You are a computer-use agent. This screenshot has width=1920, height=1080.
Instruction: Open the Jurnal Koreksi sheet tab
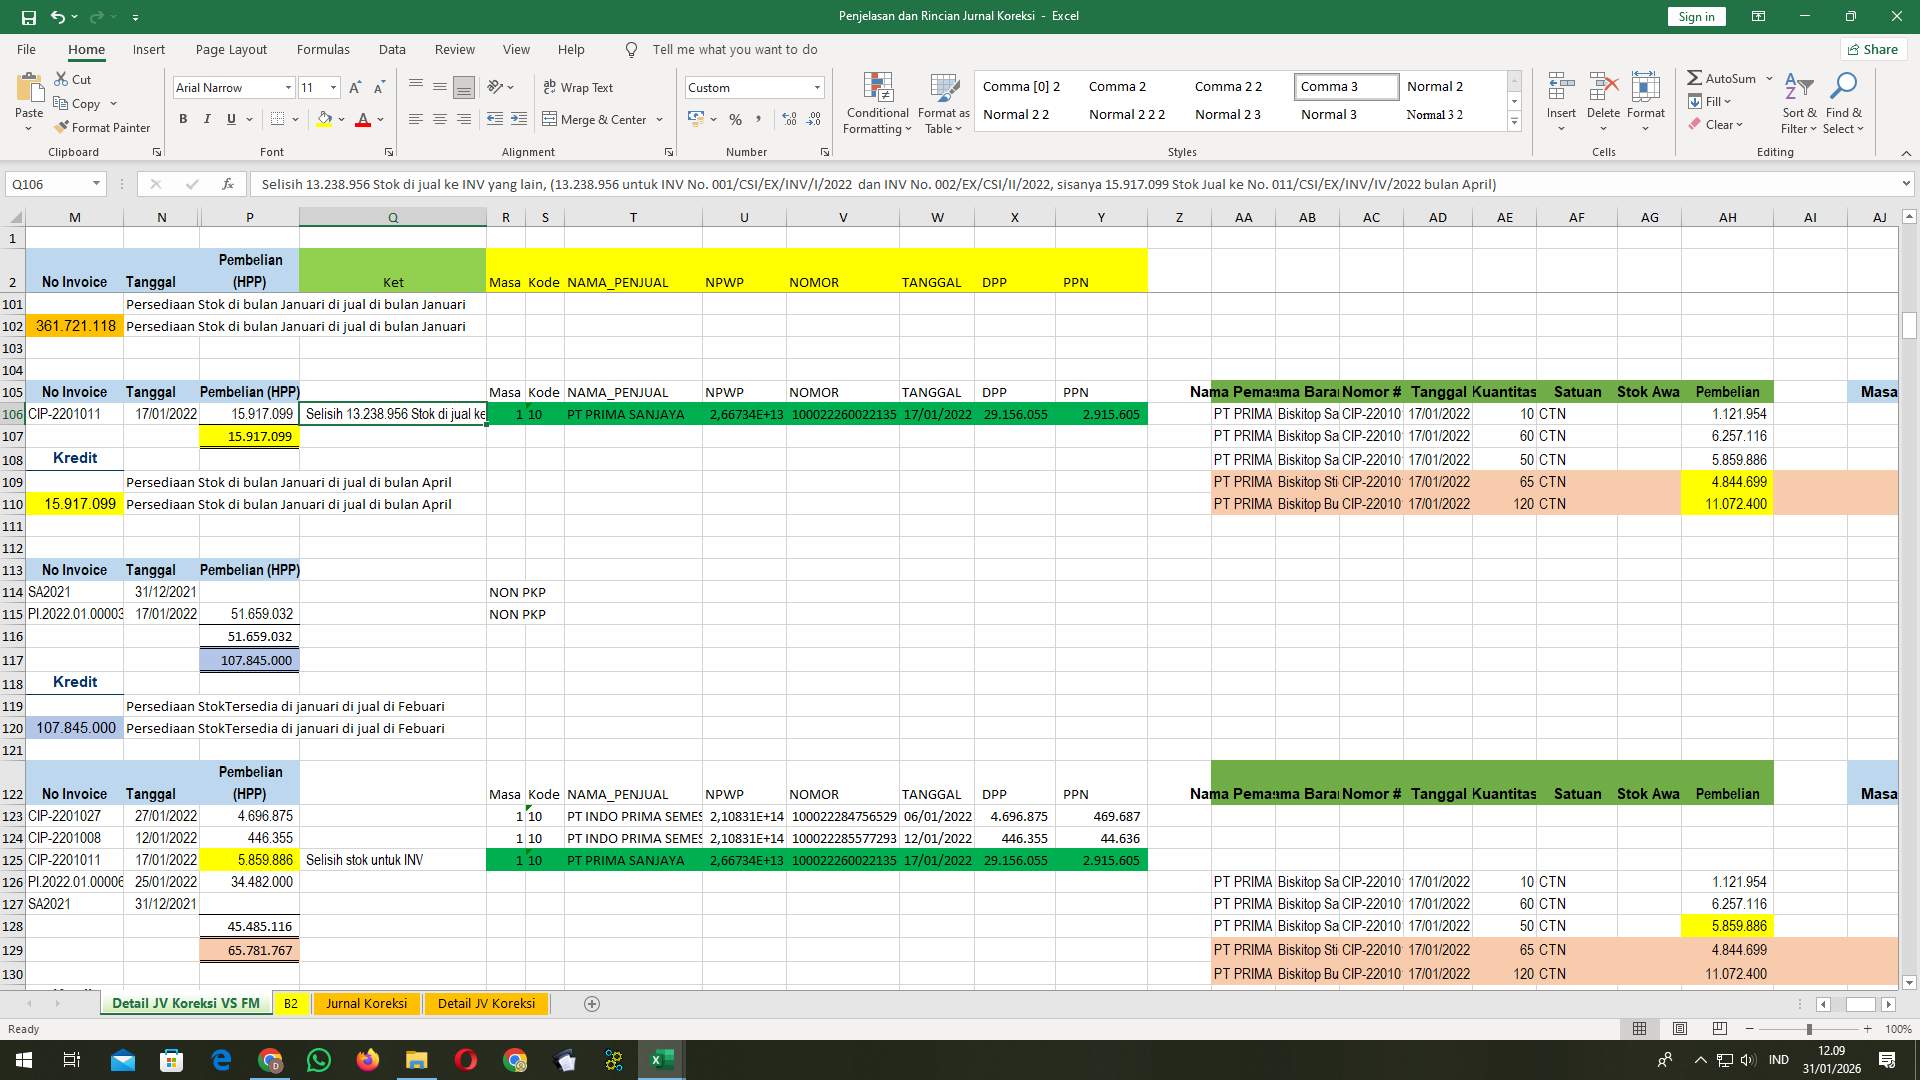[366, 1003]
